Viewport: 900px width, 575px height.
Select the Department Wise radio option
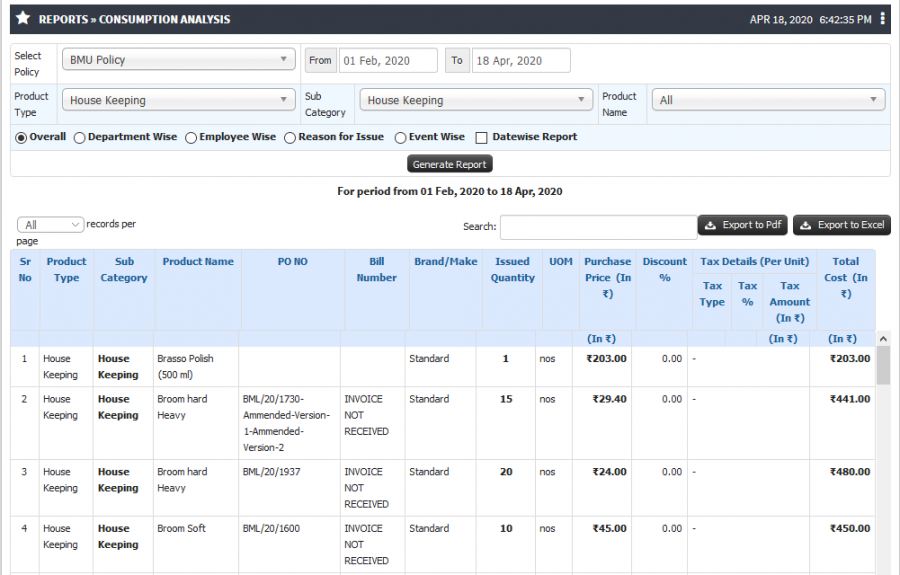click(80, 138)
